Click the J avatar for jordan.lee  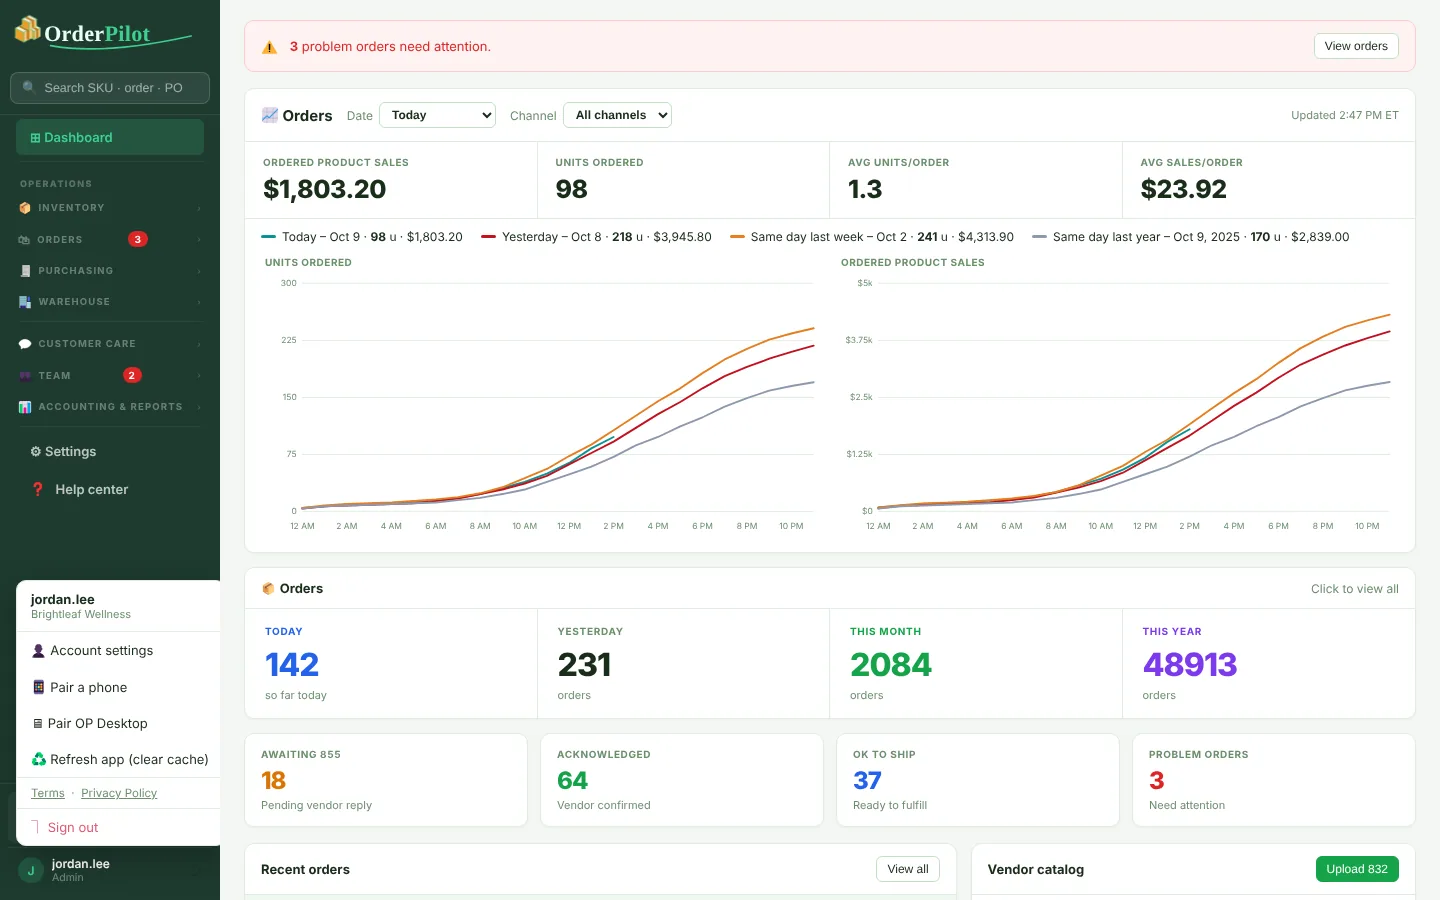pyautogui.click(x=31, y=871)
